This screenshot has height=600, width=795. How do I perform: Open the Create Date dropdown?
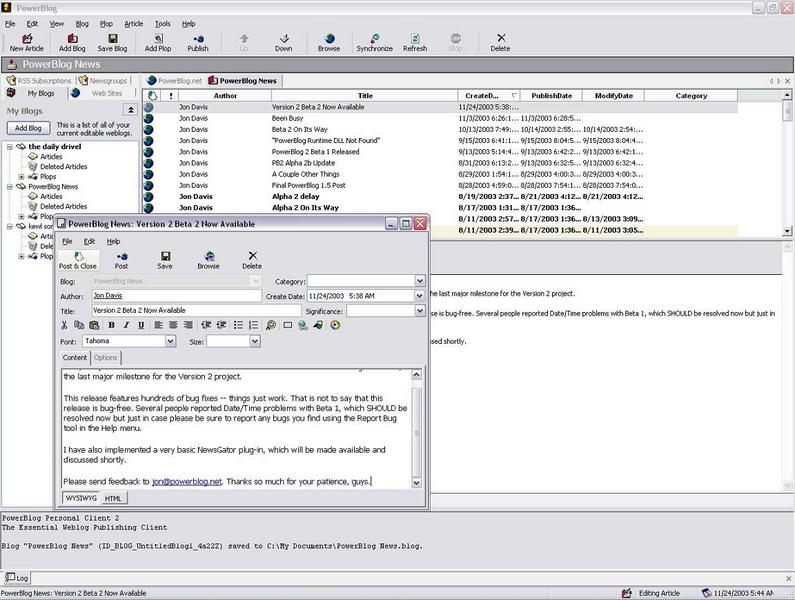coord(420,295)
